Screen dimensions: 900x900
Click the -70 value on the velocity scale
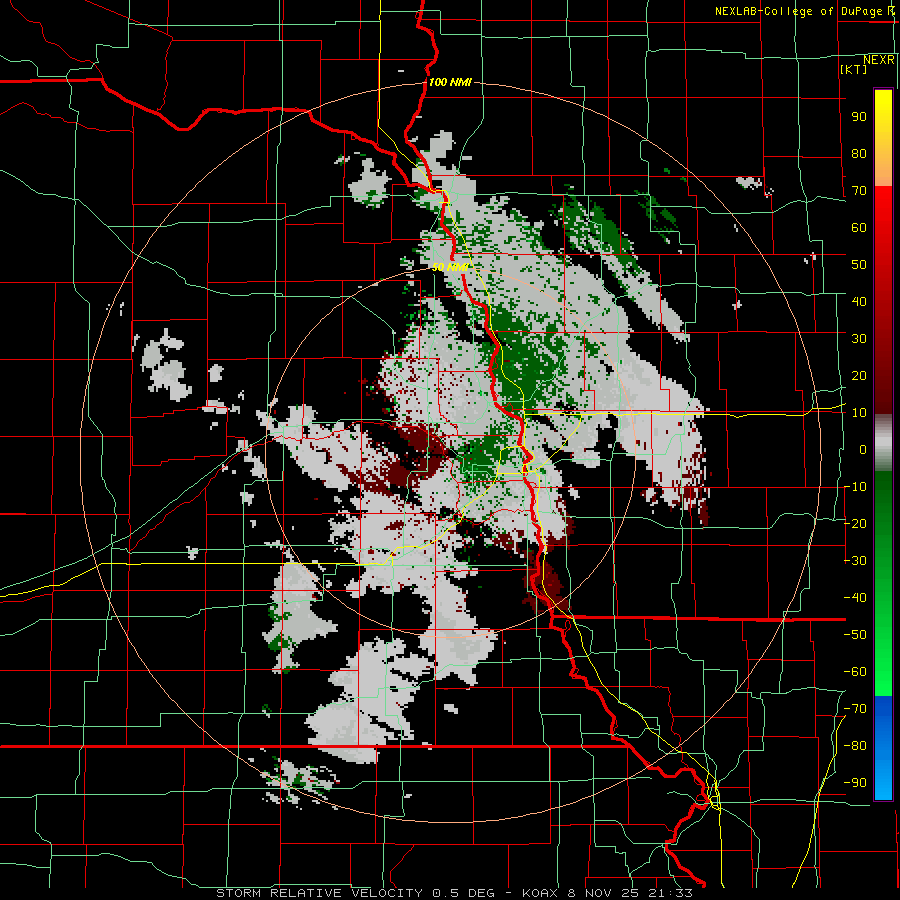pos(855,709)
